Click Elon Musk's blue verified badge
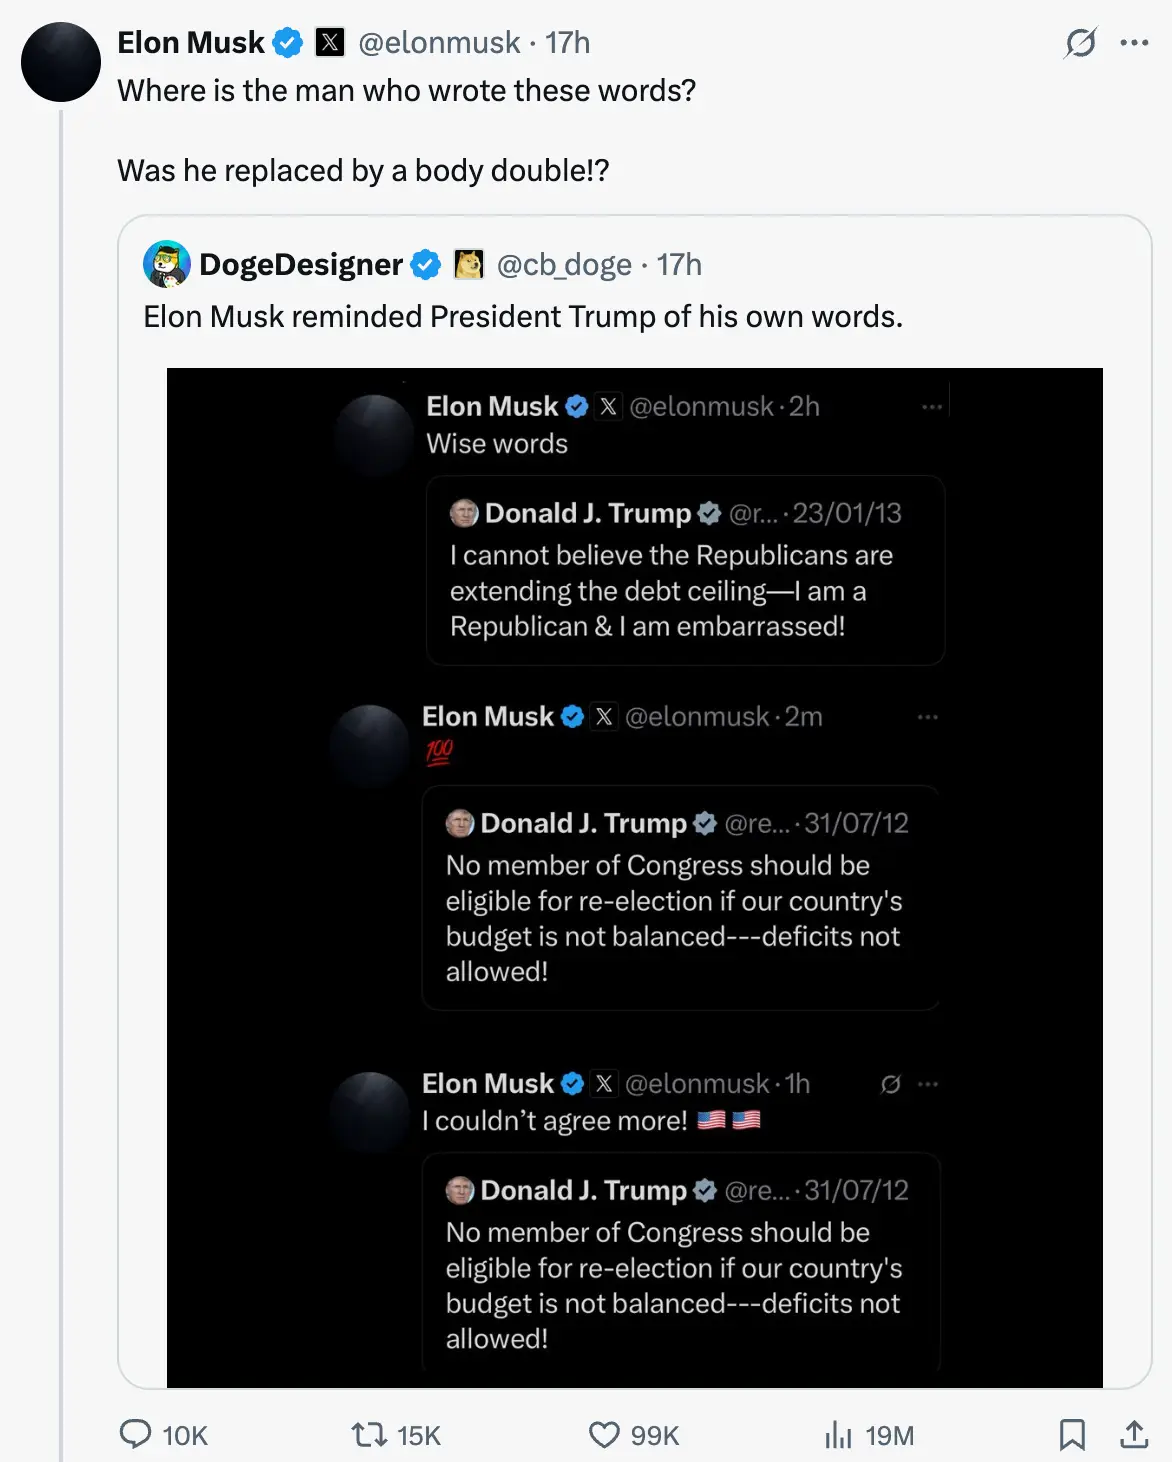The height and width of the screenshot is (1462, 1172). pyautogui.click(x=288, y=43)
